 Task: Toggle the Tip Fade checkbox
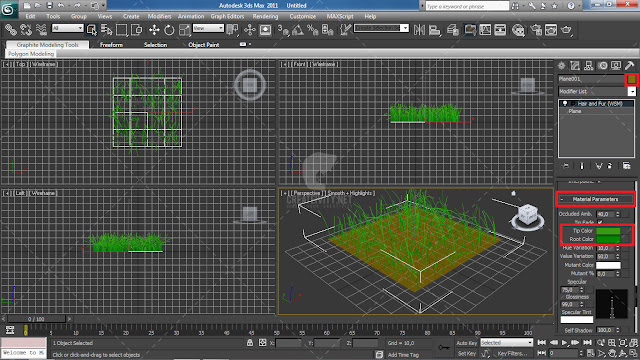[600, 222]
